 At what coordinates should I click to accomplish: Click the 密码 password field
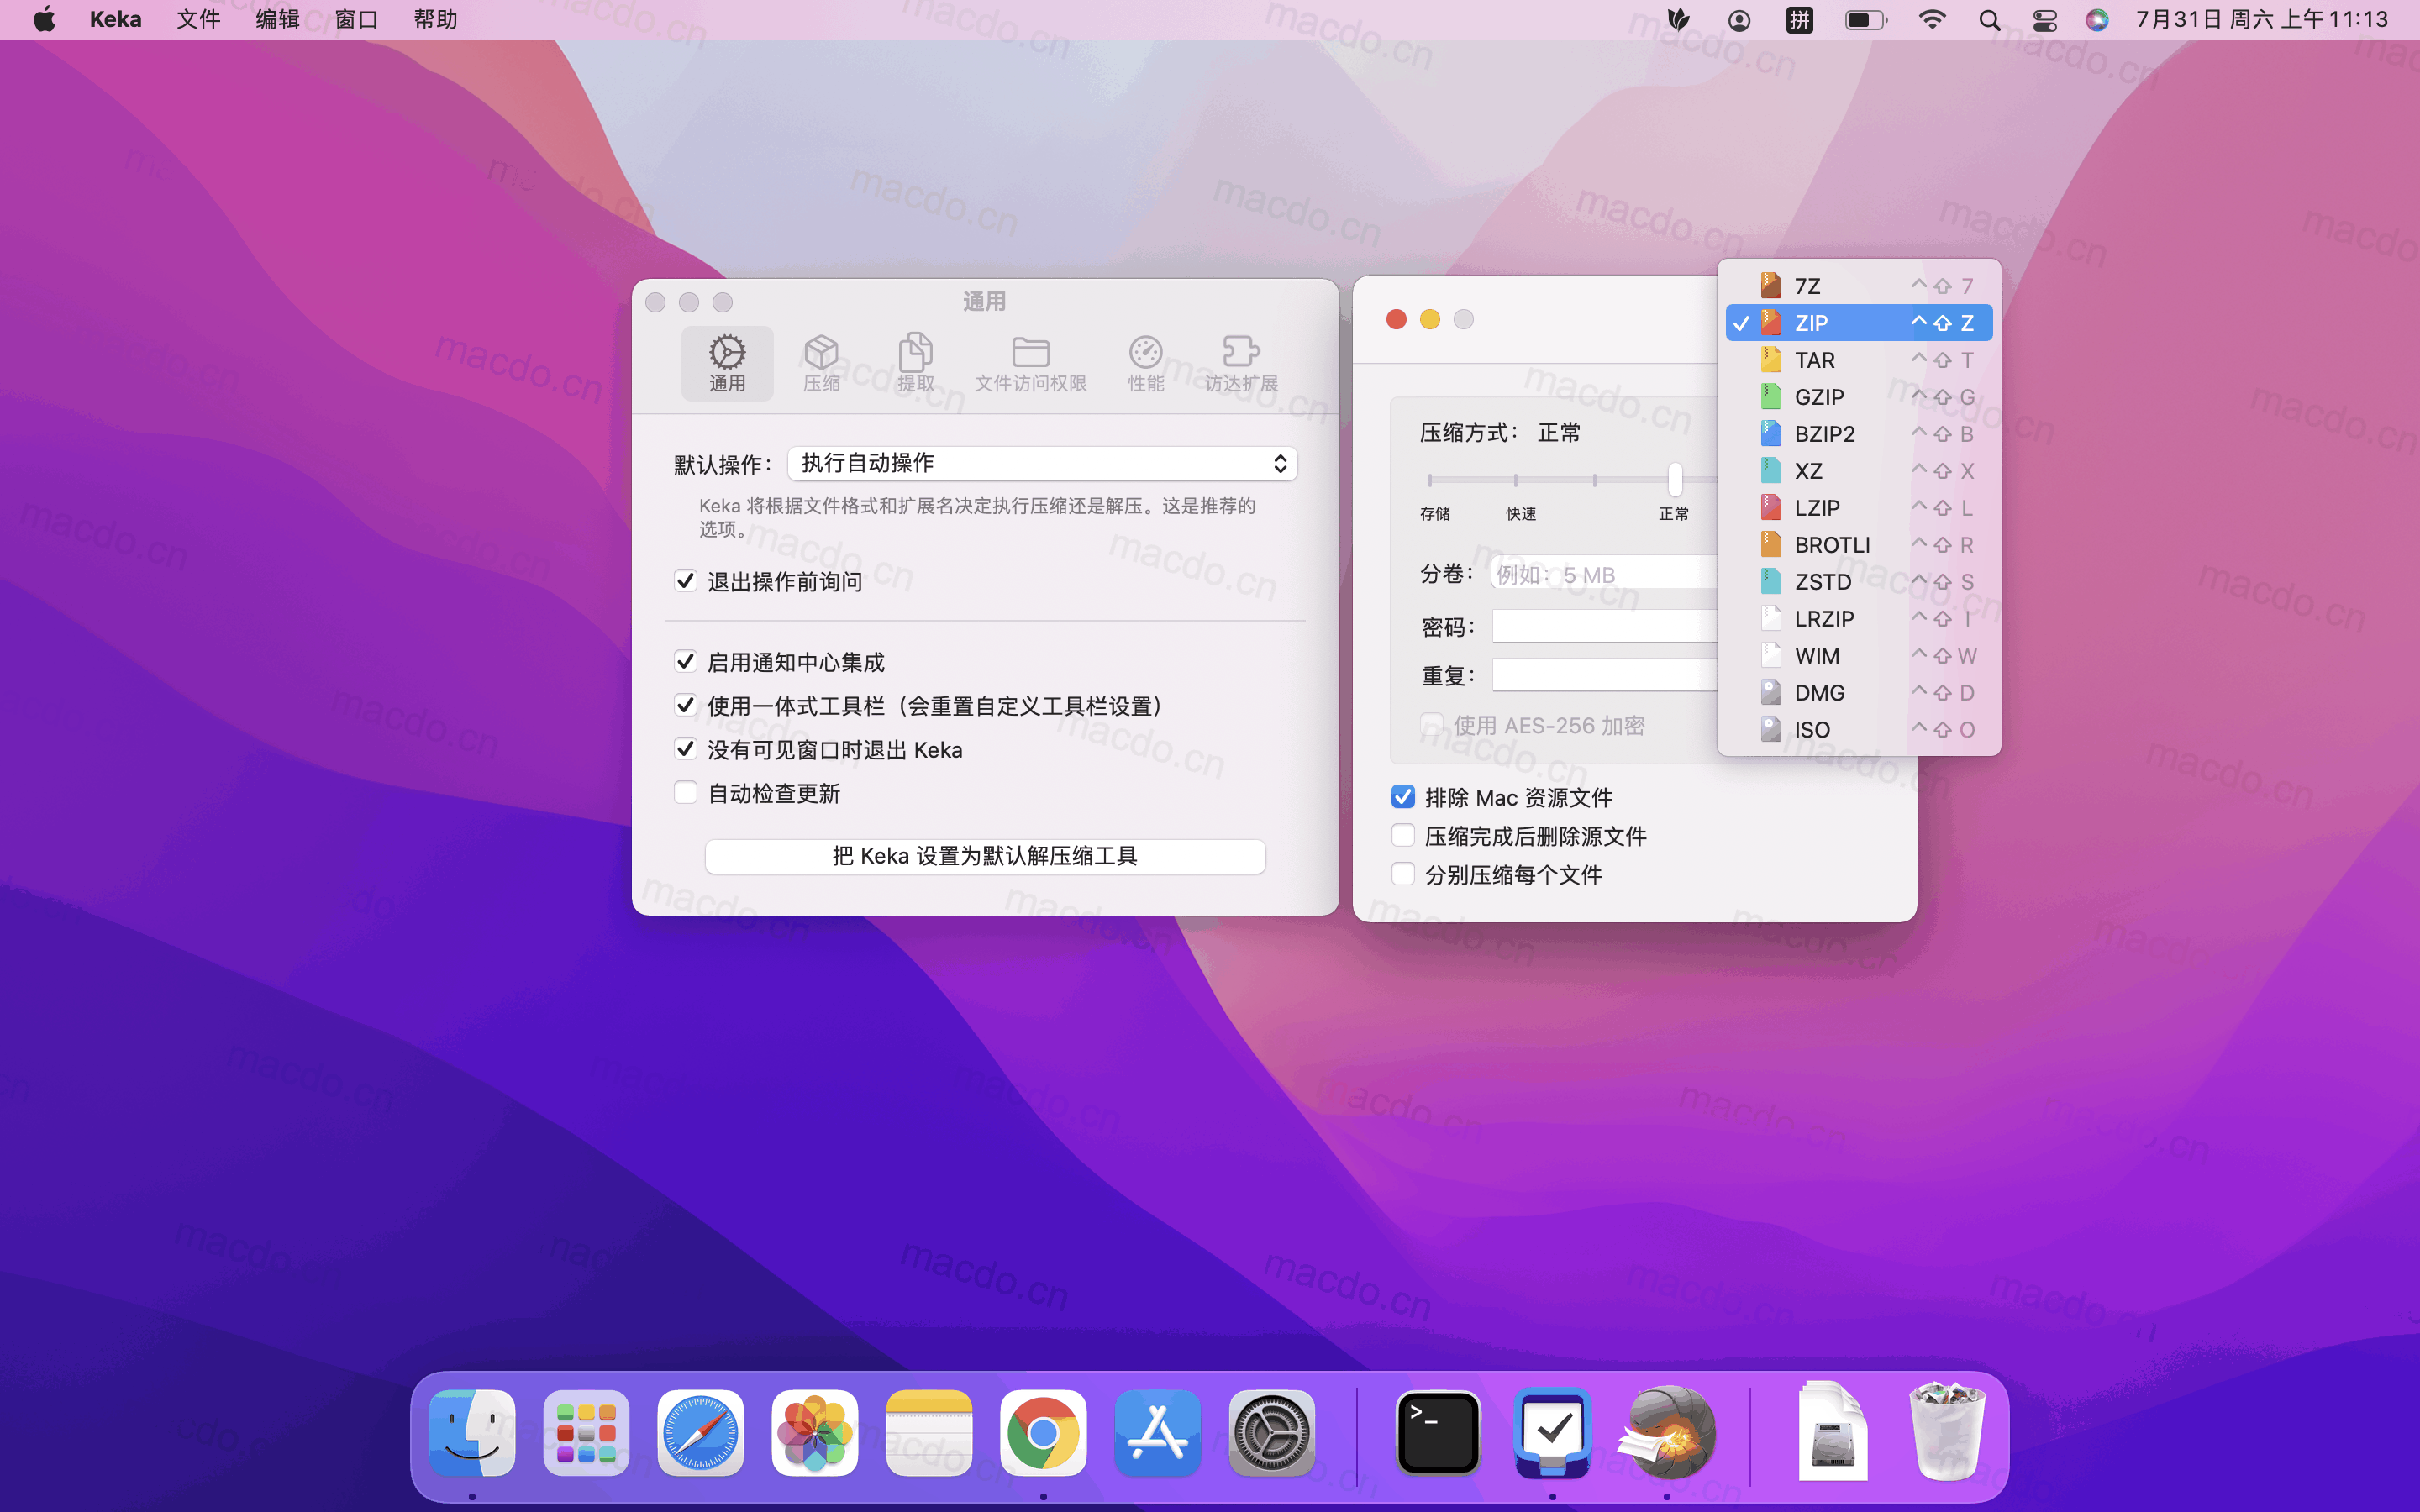(1604, 627)
